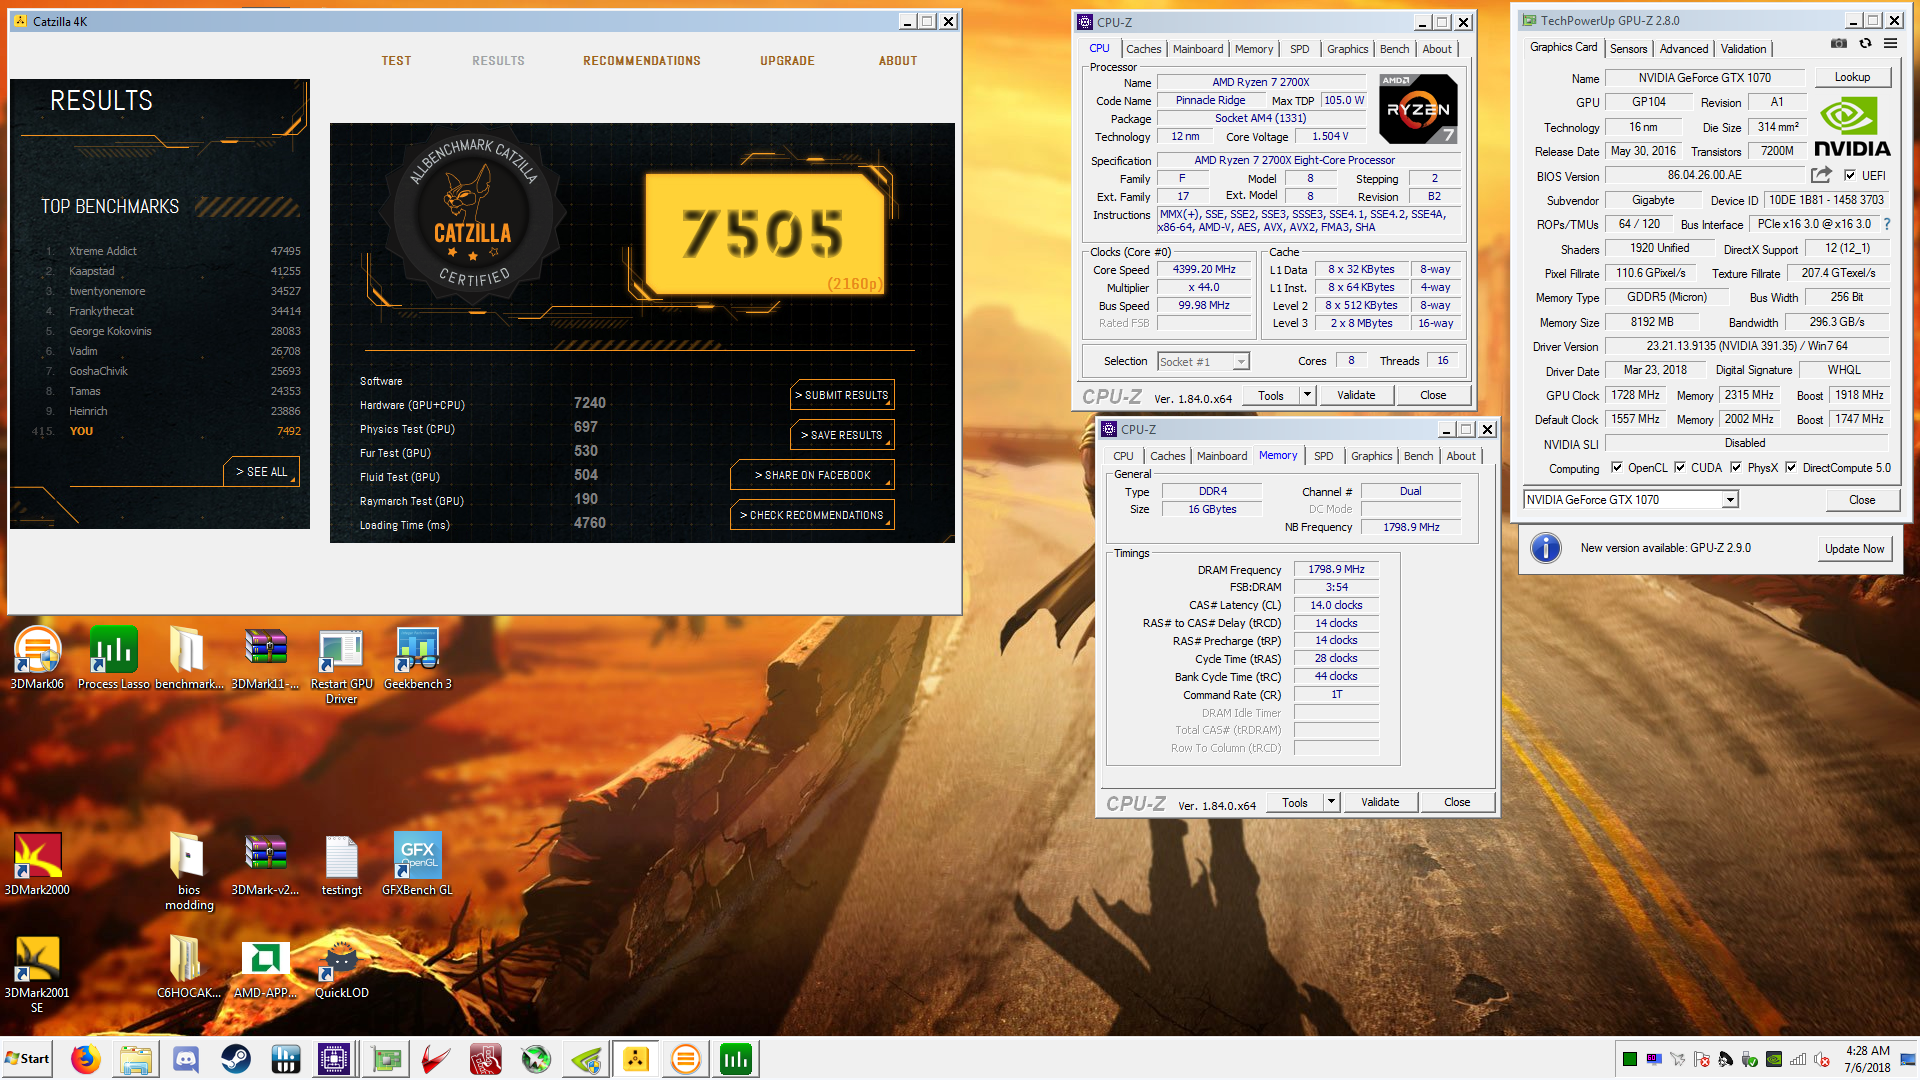1920x1080 pixels.
Task: Switch to Advanced tab in GPU-Z
Action: point(1684,49)
